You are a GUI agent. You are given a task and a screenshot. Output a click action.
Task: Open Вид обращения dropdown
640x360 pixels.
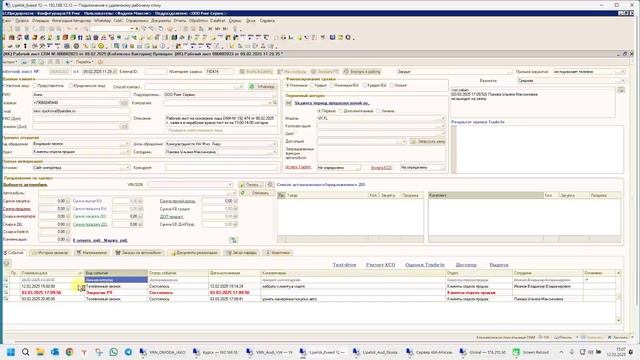(x=127, y=144)
